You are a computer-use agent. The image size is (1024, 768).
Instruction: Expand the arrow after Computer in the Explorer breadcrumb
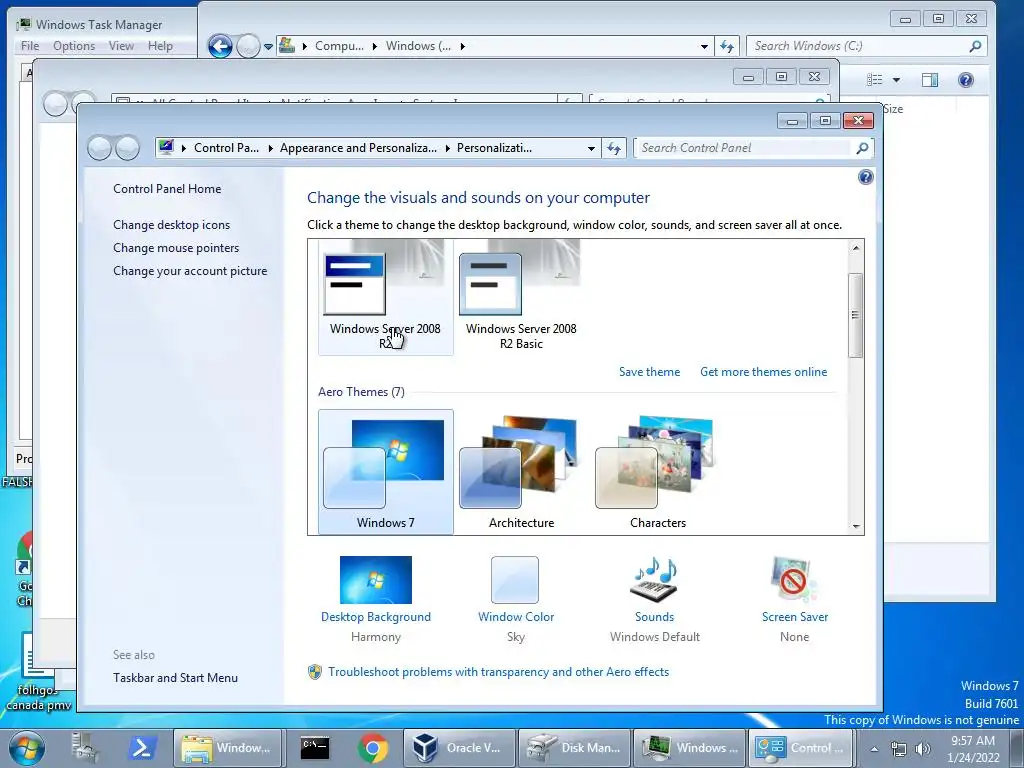375,46
